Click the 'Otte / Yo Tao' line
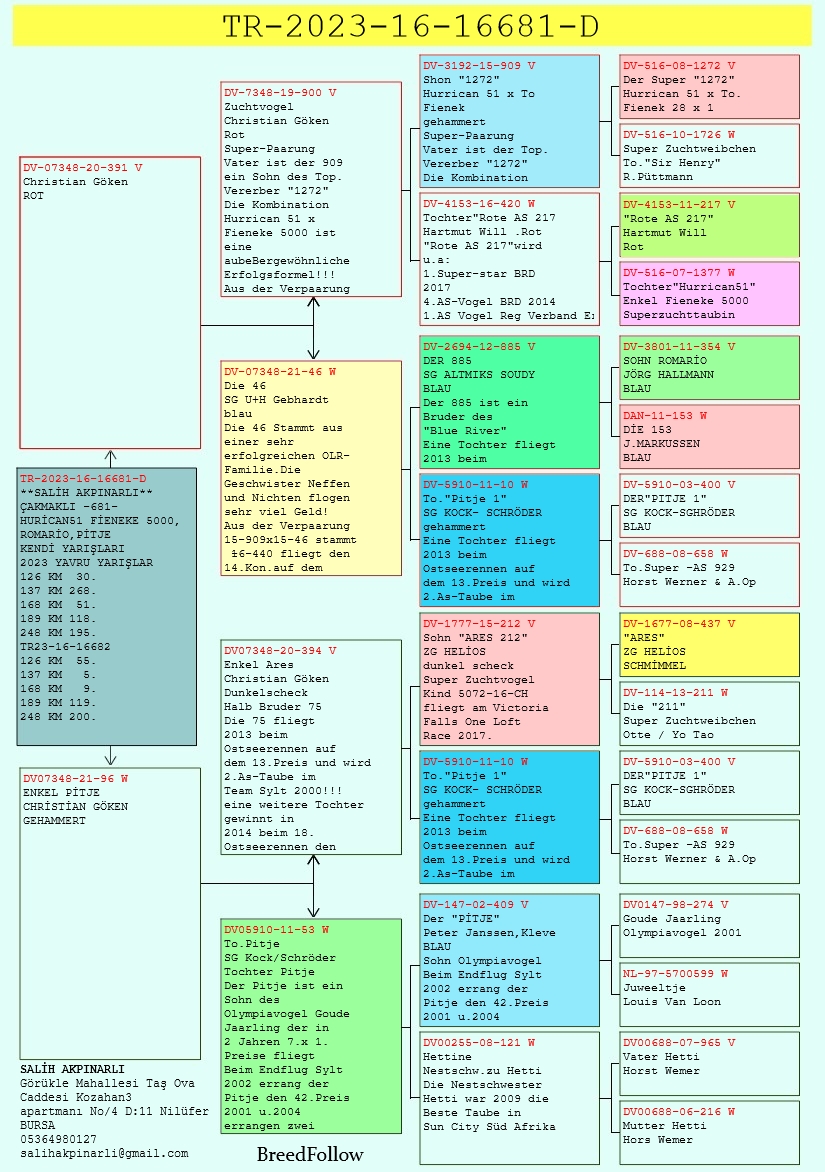The height and width of the screenshot is (1172, 825). [669, 735]
